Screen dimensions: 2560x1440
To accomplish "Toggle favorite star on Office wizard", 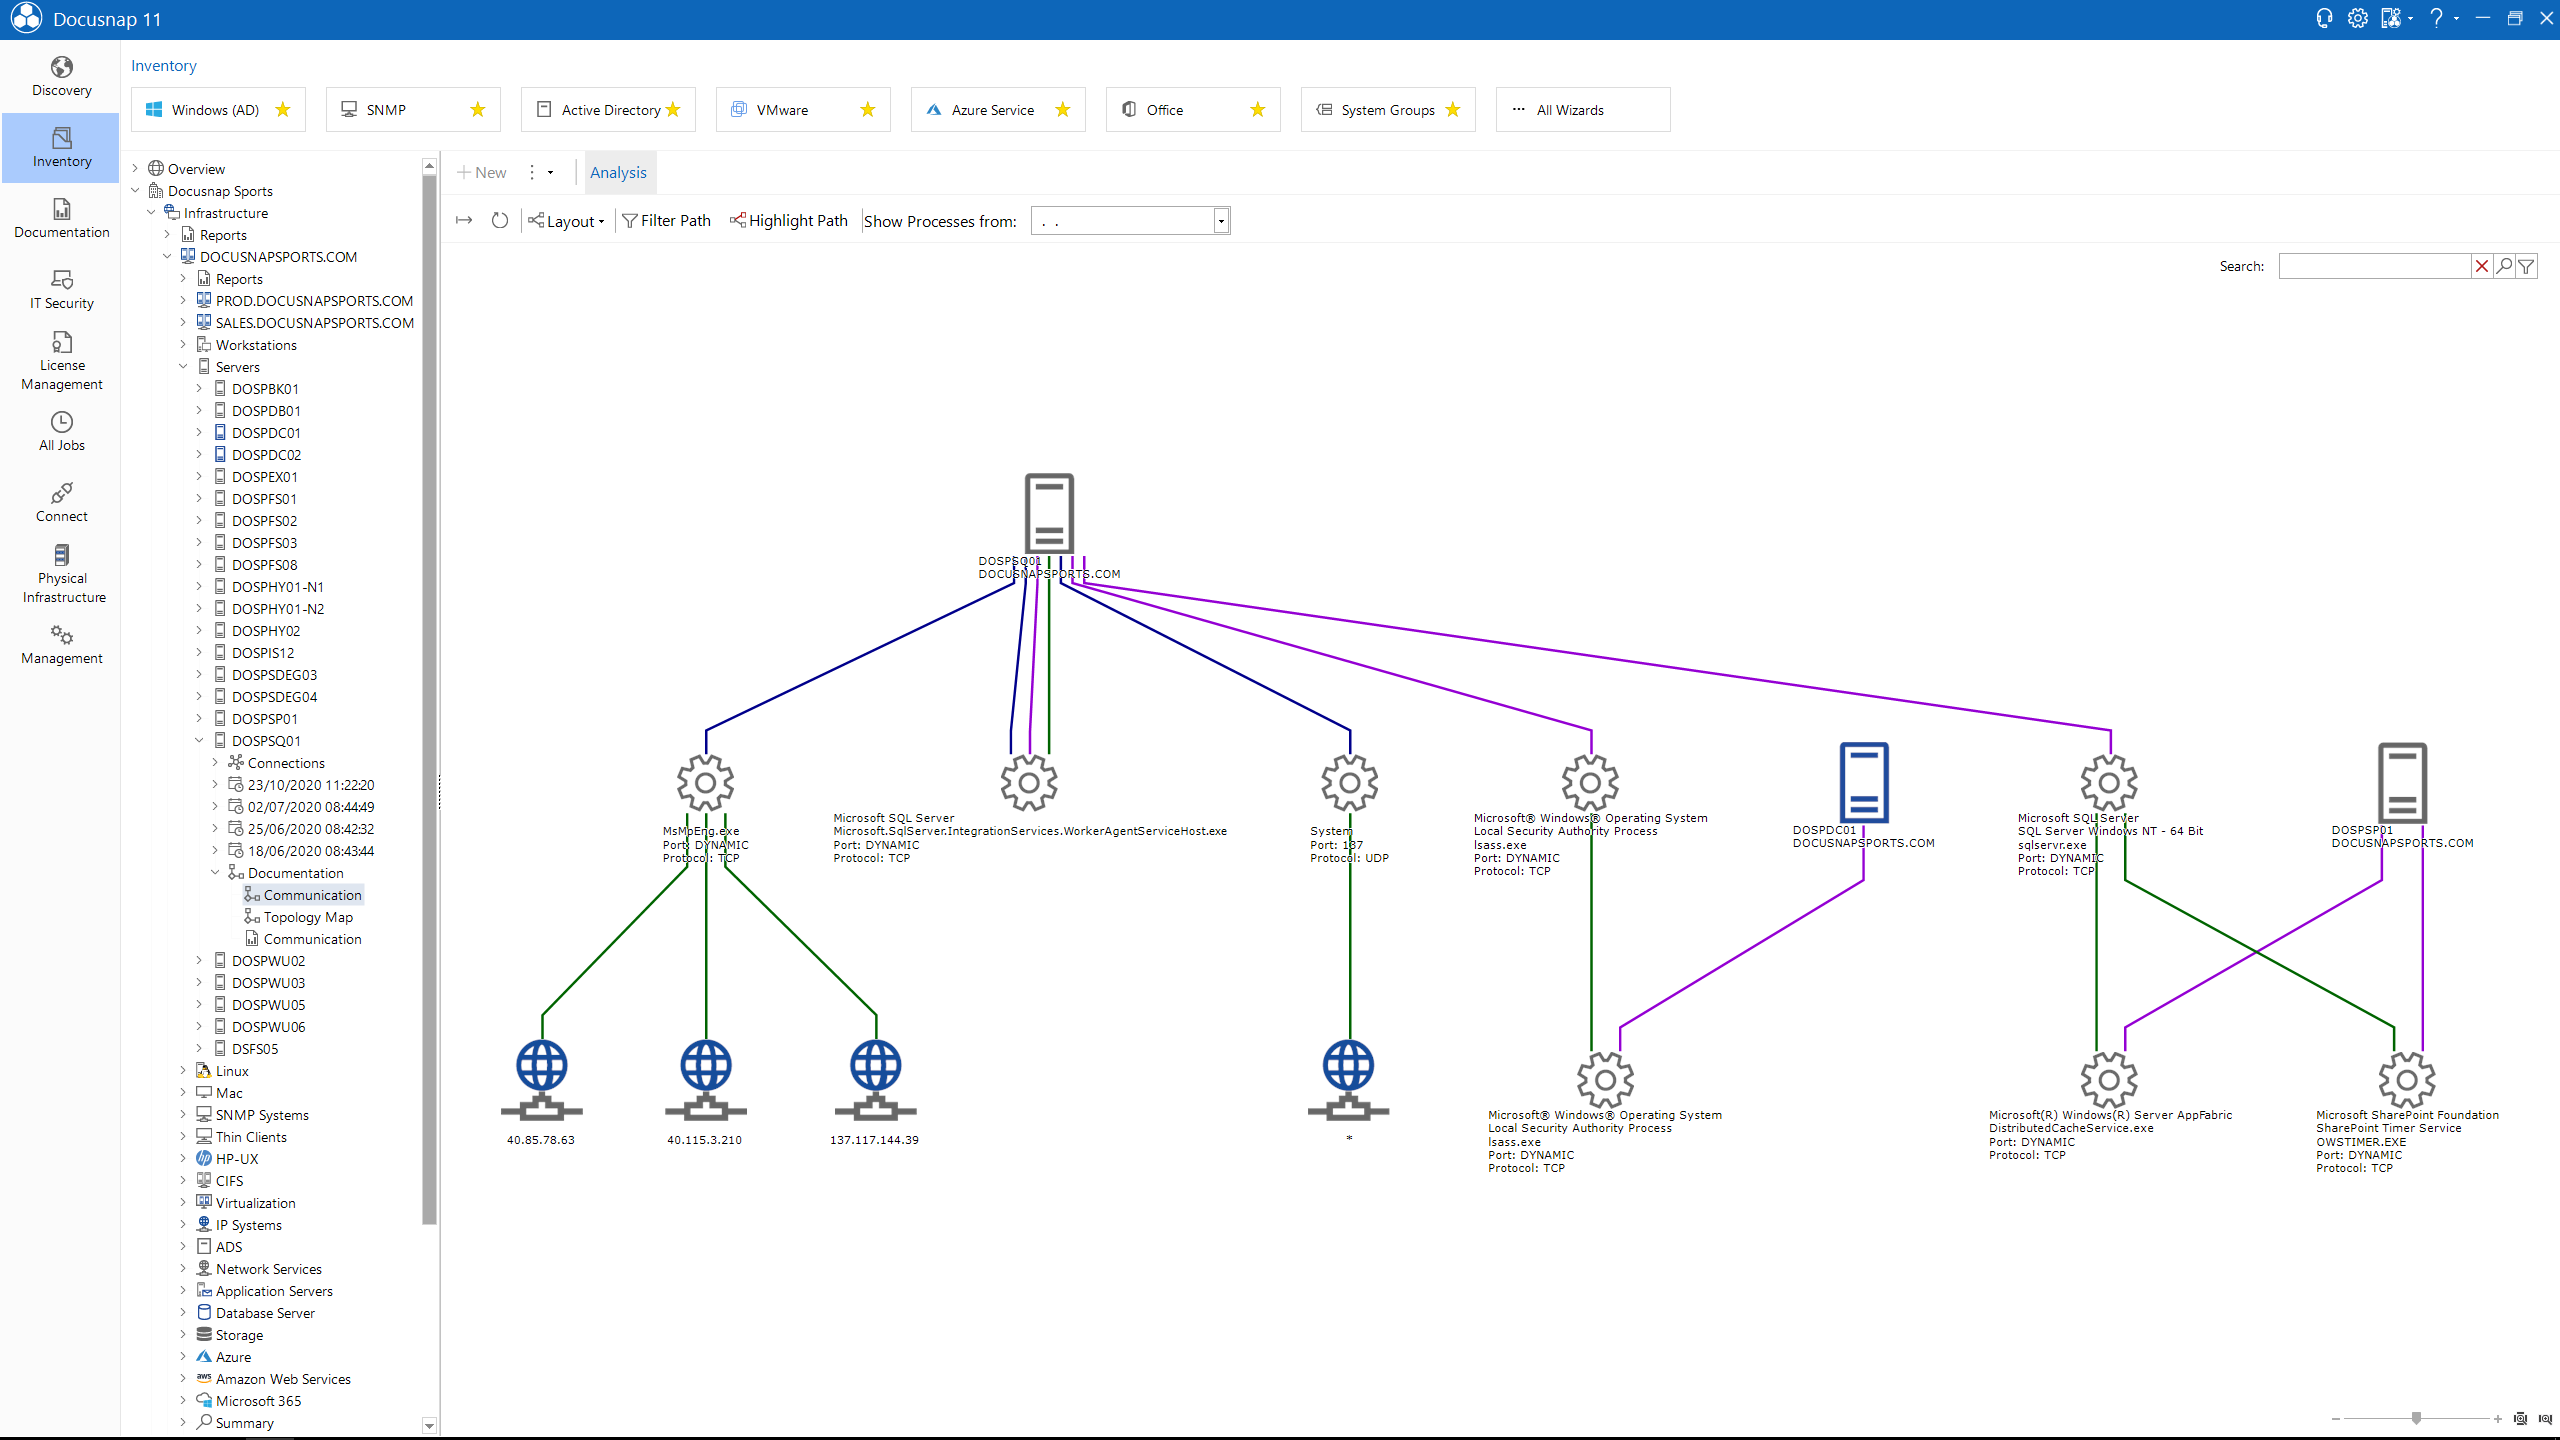I will coord(1258,109).
